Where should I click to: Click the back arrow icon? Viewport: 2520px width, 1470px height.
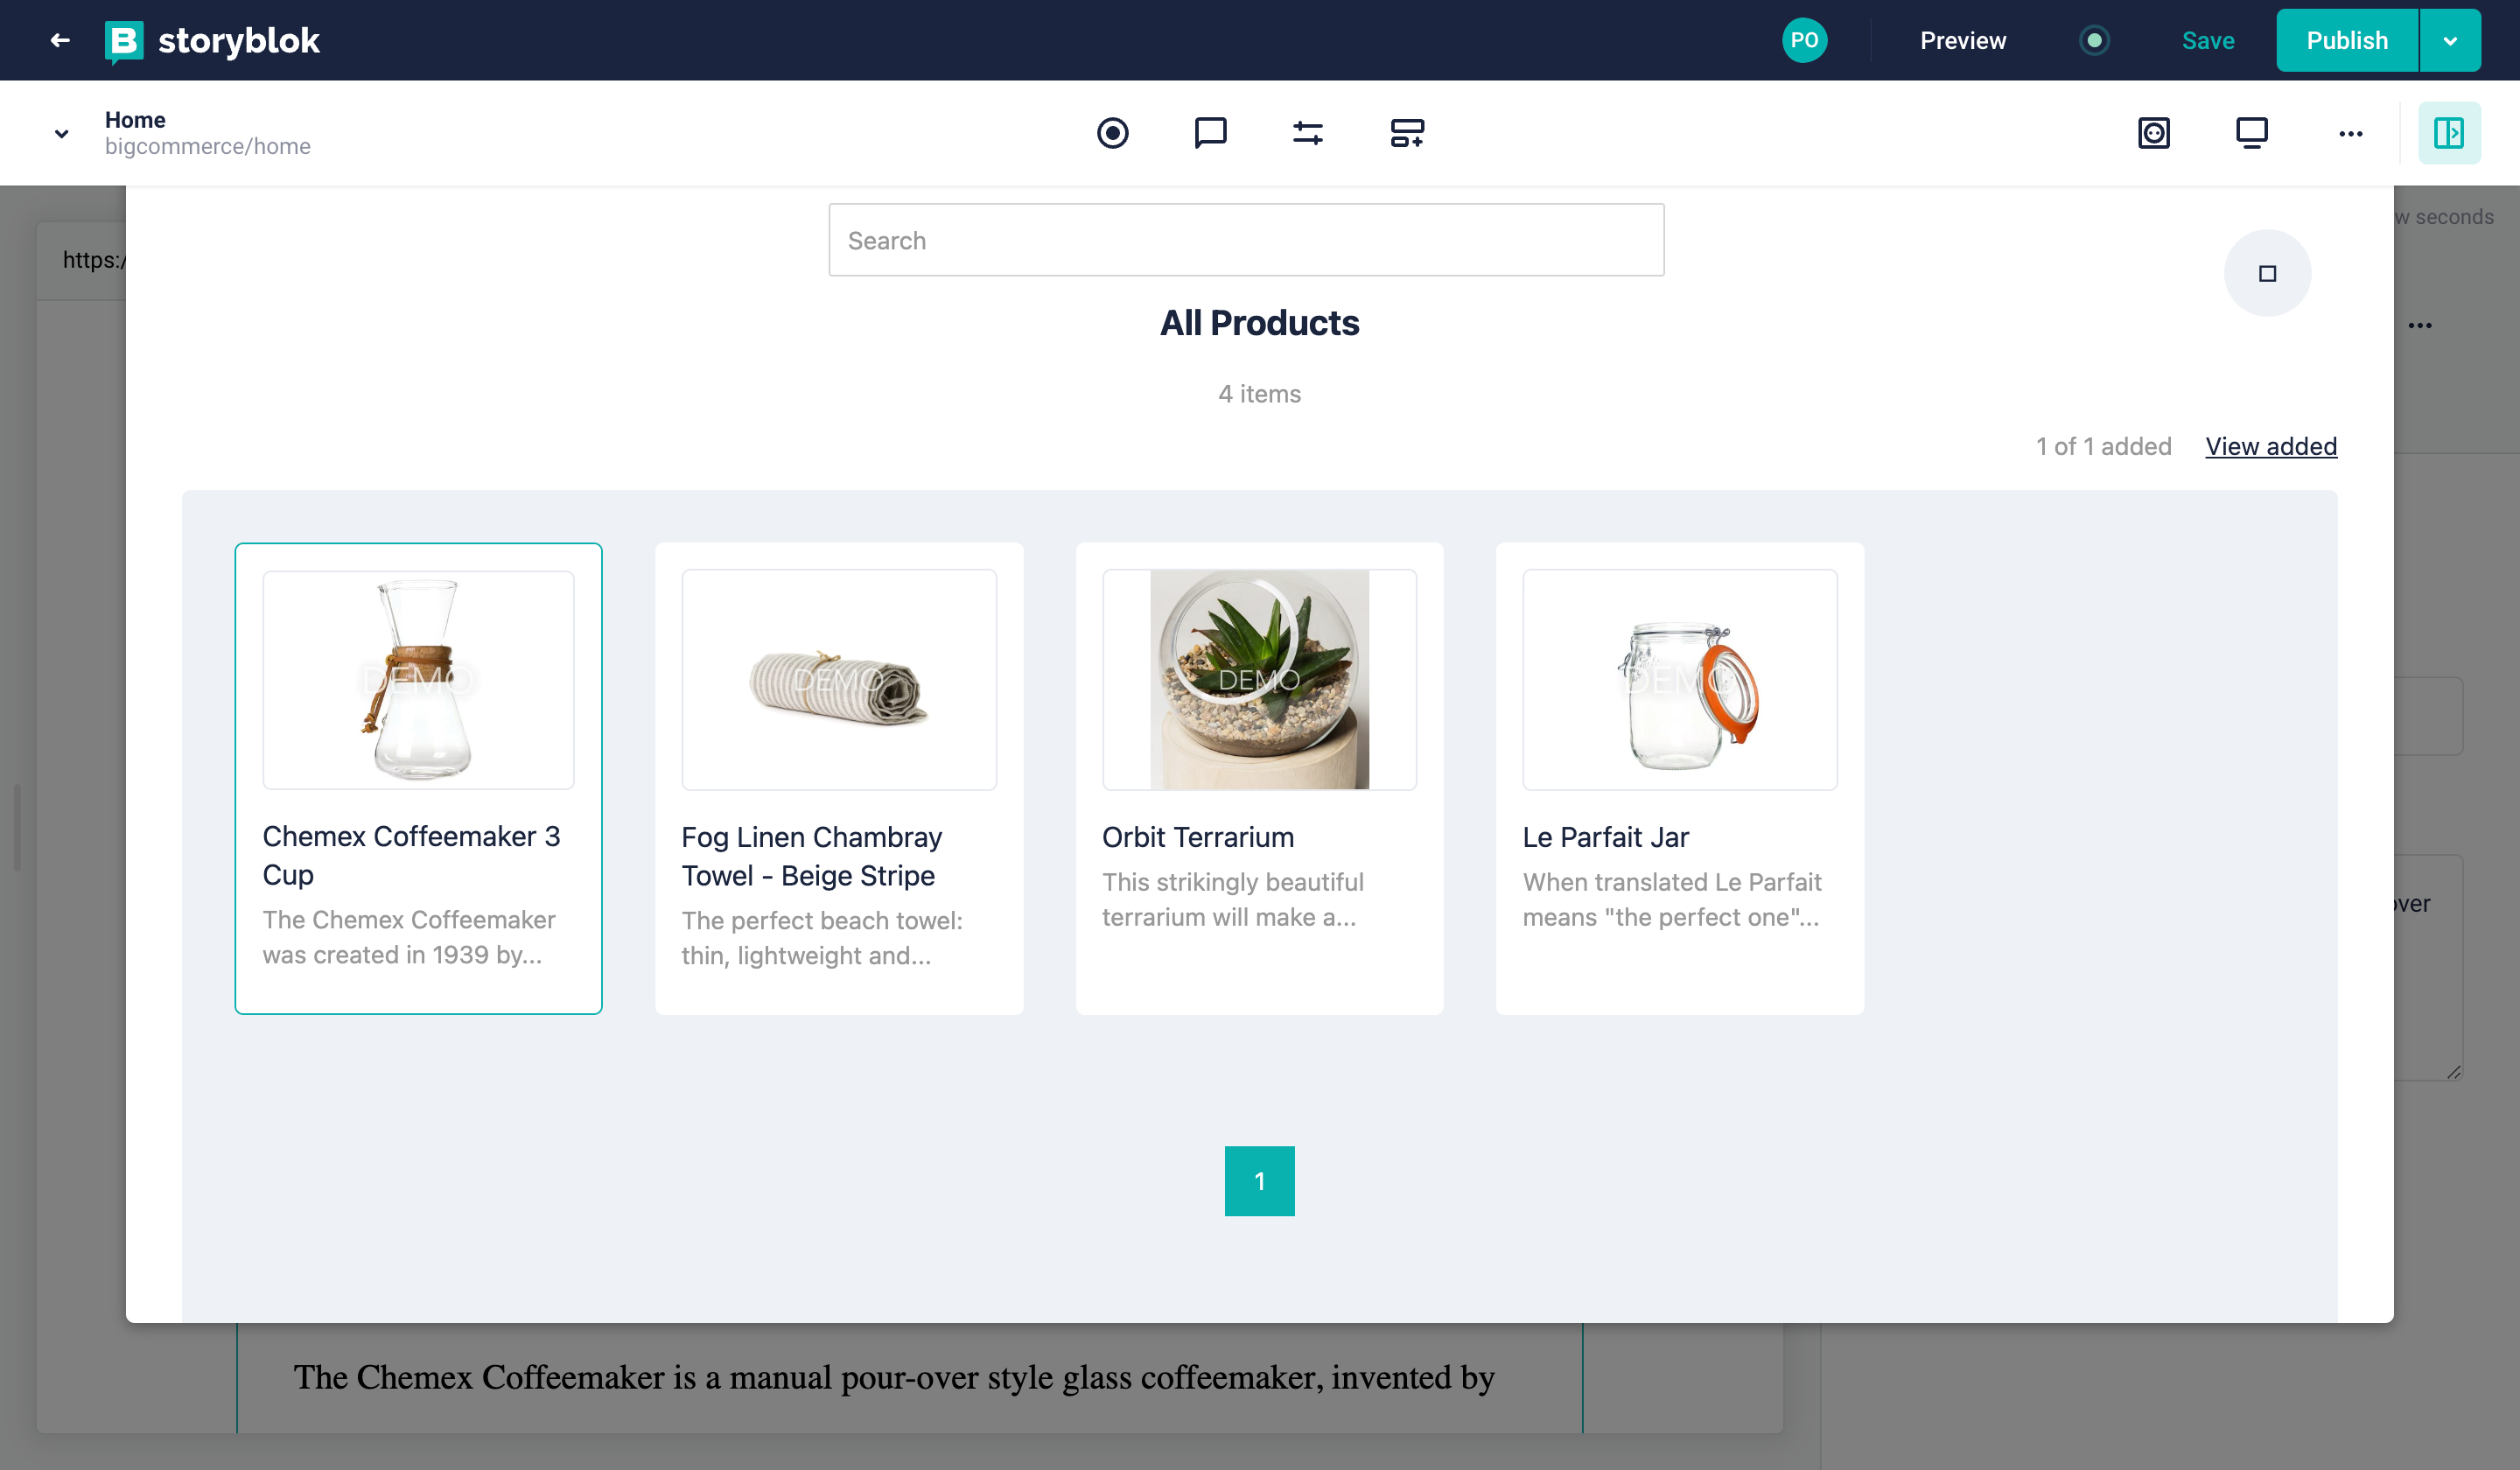[60, 40]
